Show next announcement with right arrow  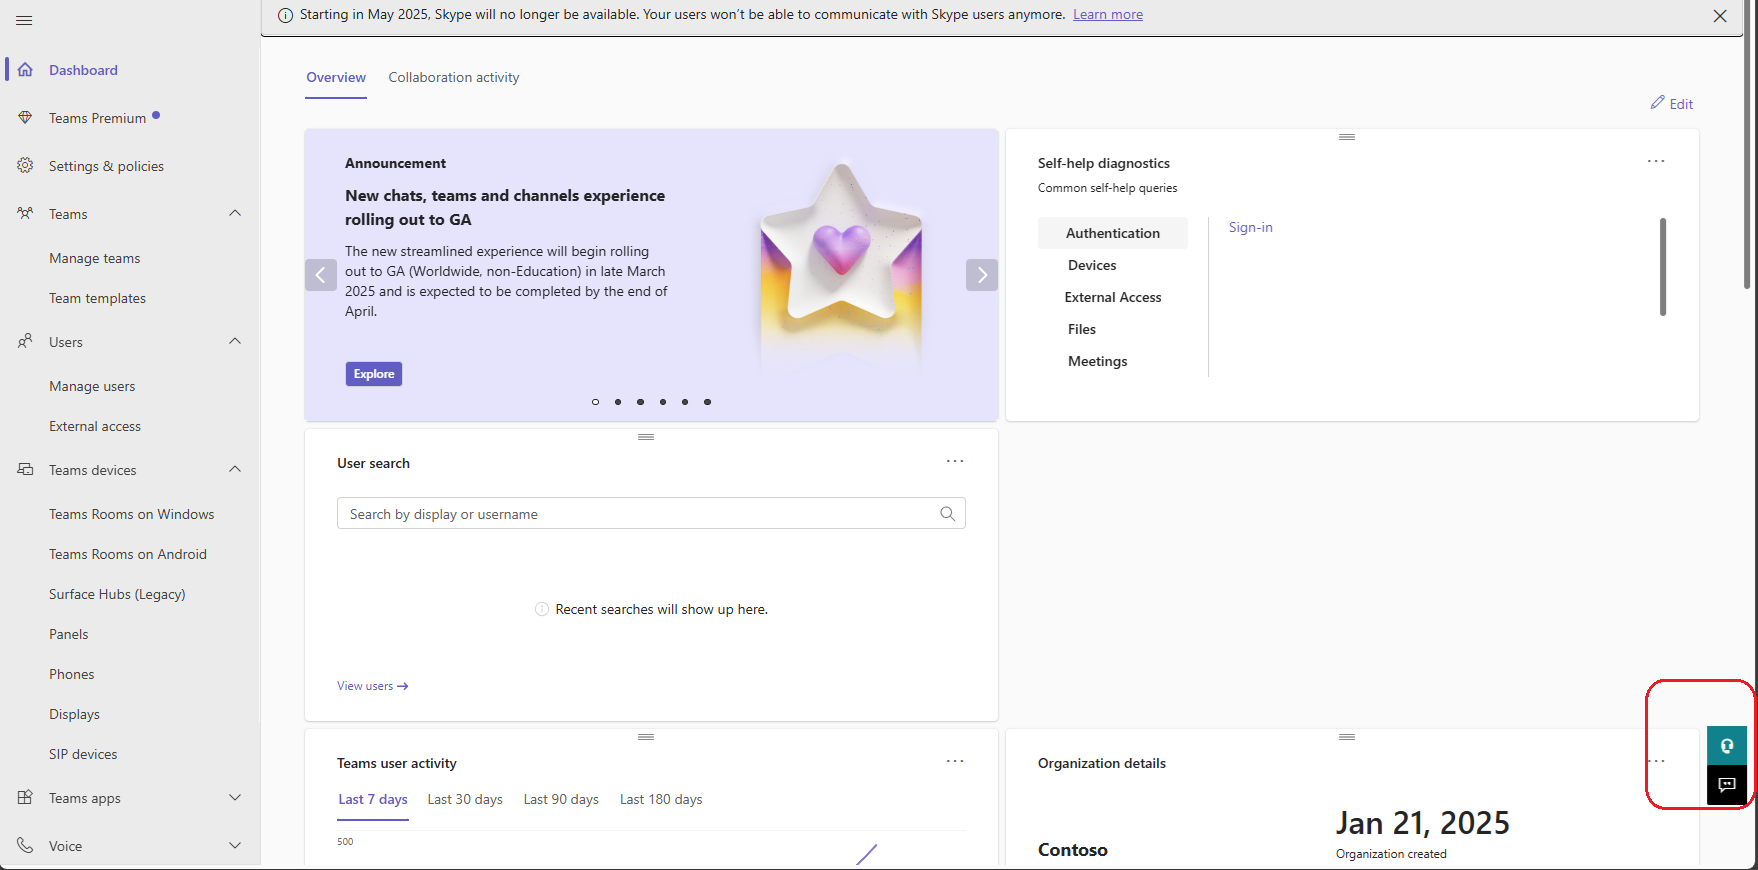(x=982, y=275)
